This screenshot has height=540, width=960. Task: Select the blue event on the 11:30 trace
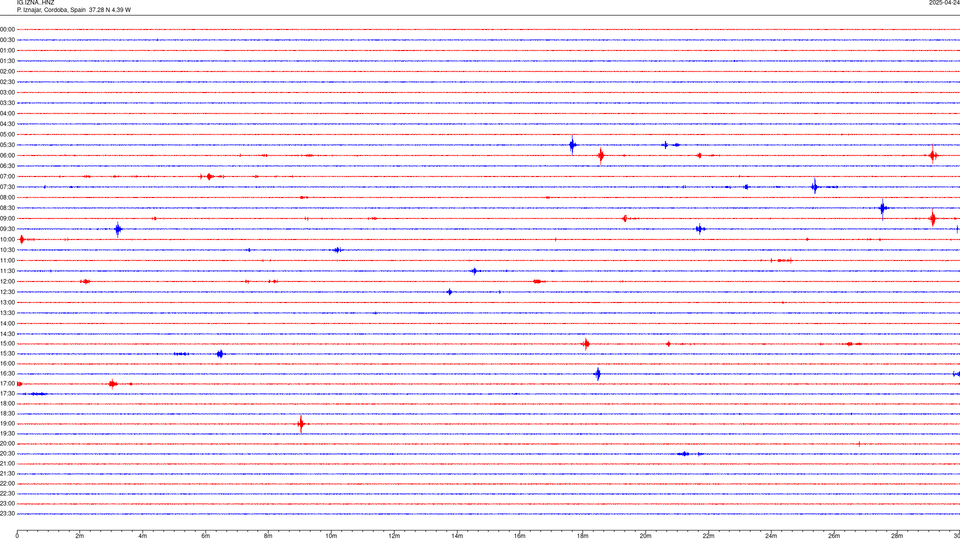(475, 271)
